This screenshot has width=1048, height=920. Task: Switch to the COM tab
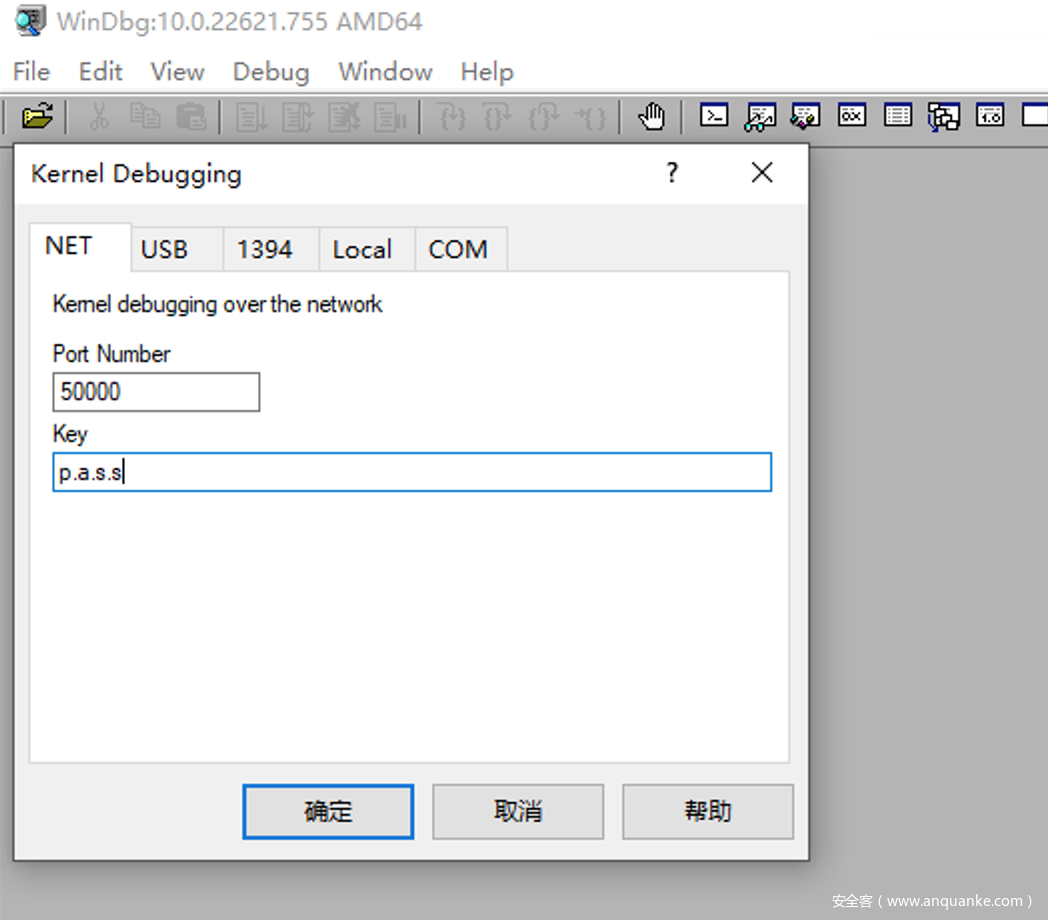pos(461,249)
